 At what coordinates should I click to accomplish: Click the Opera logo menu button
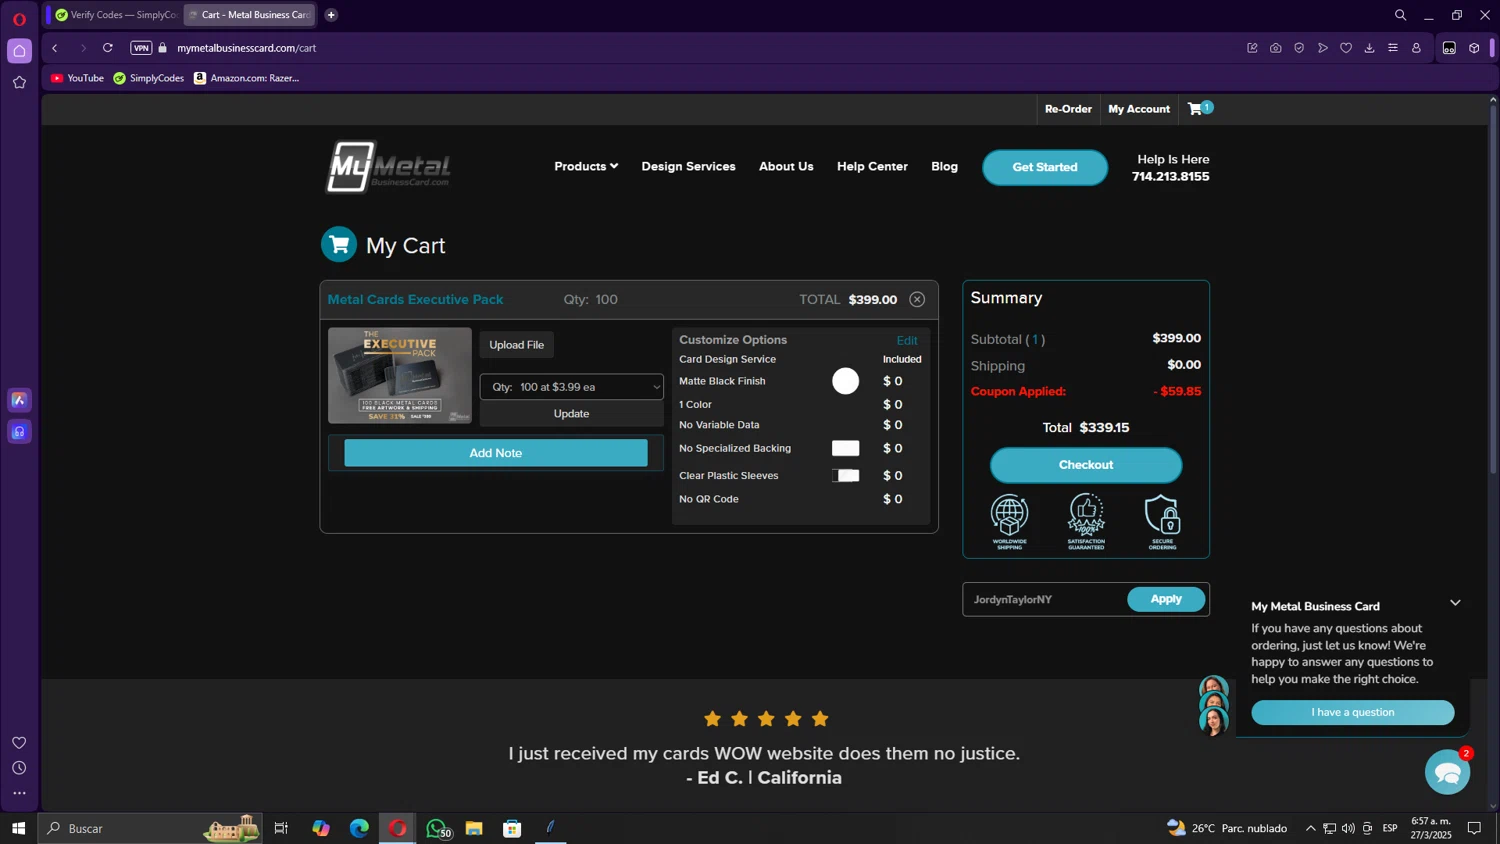[19, 19]
